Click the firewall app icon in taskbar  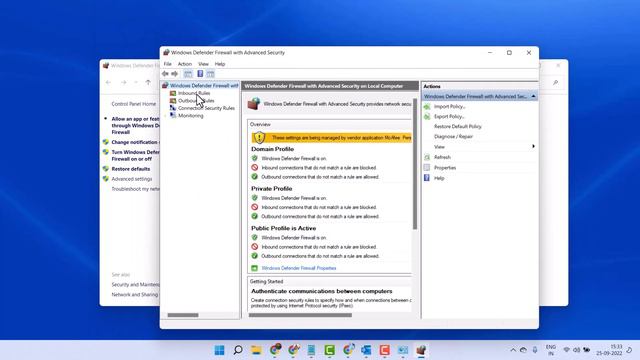pos(421,350)
